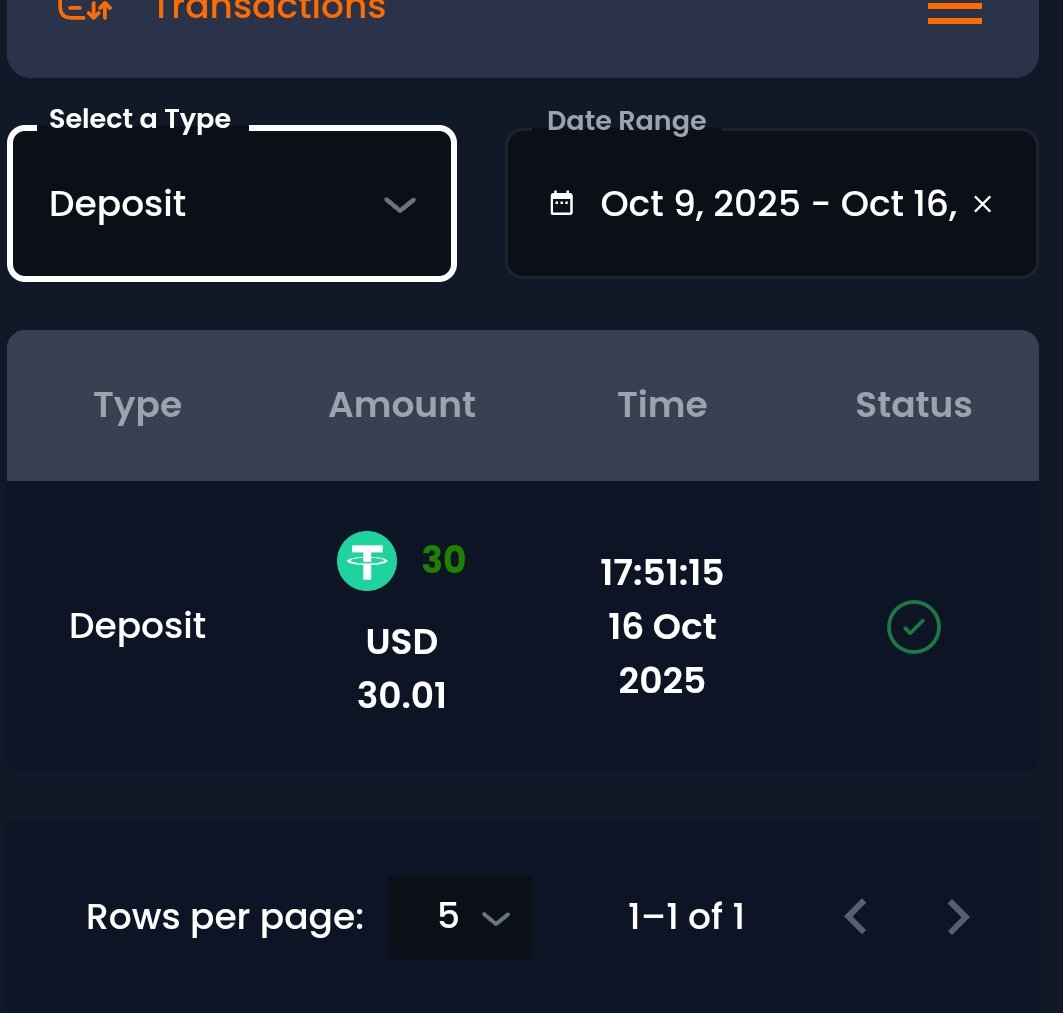Click the green 30 amount value
The width and height of the screenshot is (1063, 1013).
click(444, 560)
